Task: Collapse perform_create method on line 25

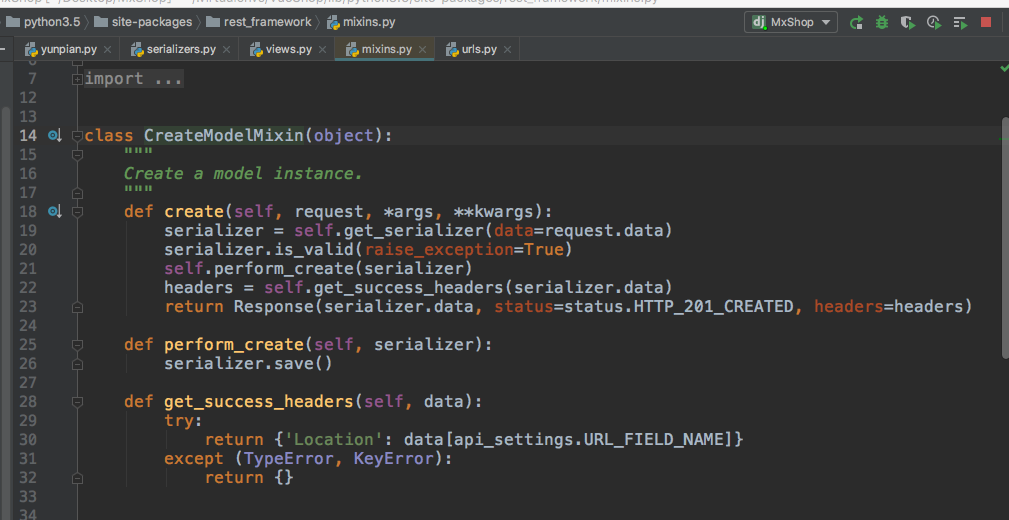Action: tap(77, 345)
